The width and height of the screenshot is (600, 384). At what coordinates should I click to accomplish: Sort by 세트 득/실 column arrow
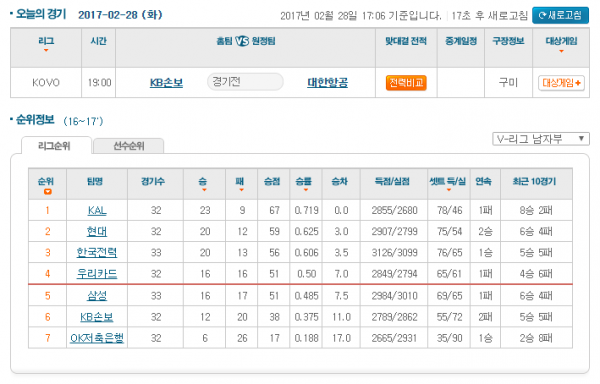(x=448, y=190)
